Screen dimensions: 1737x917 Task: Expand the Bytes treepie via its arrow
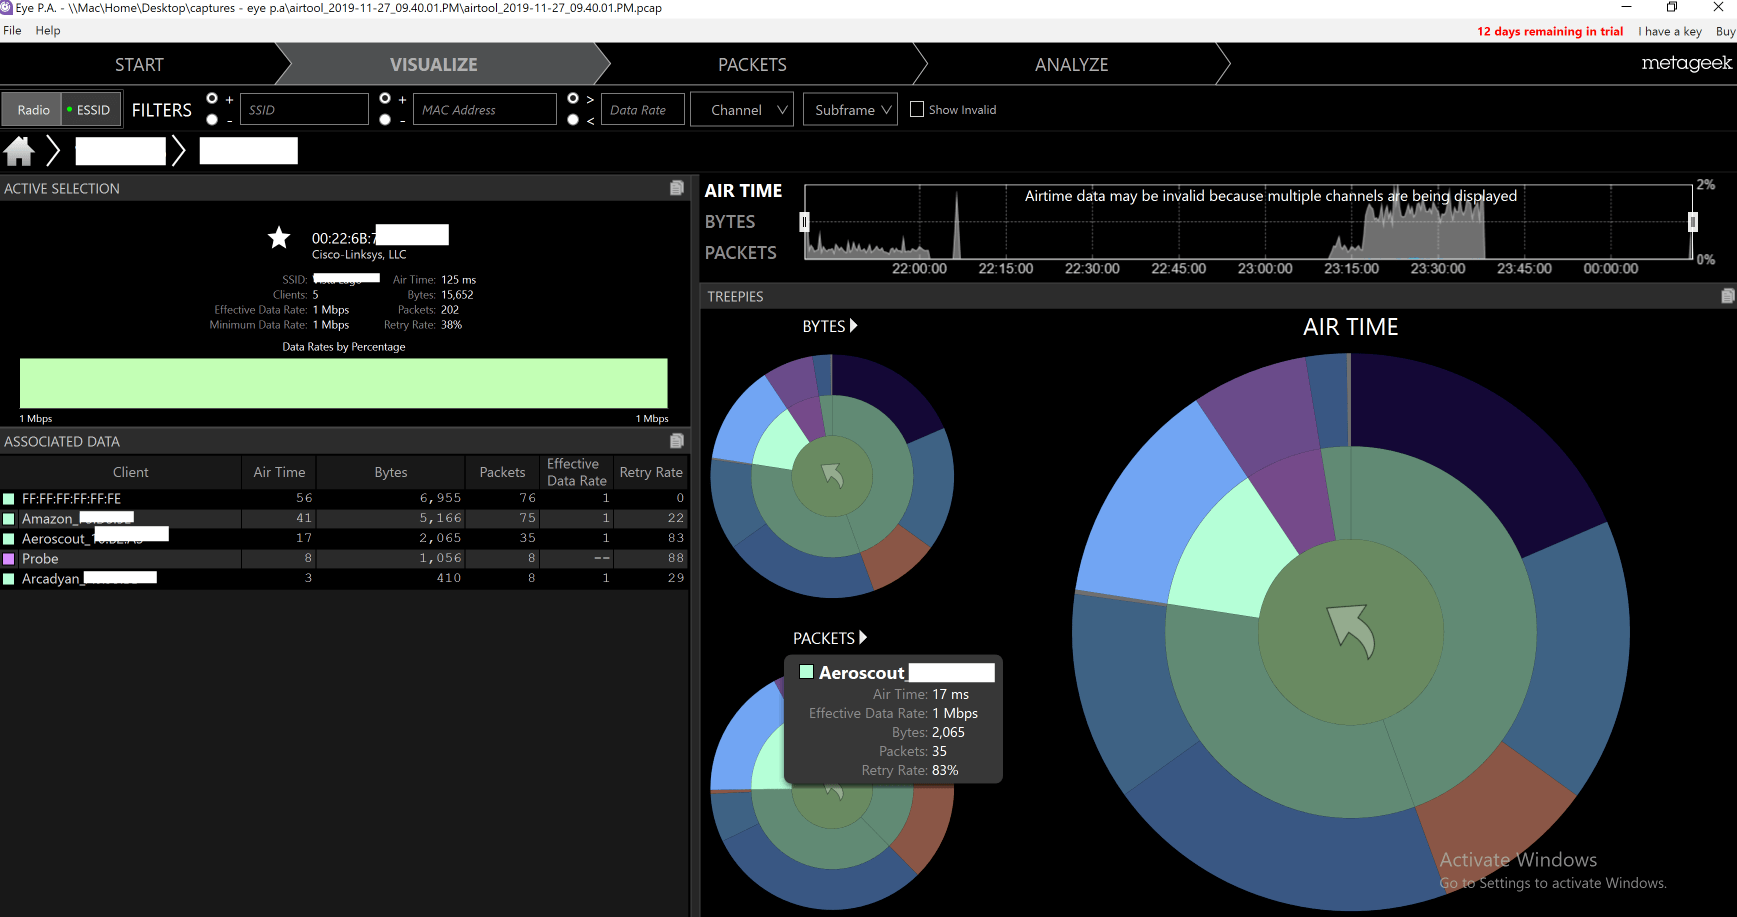click(853, 326)
